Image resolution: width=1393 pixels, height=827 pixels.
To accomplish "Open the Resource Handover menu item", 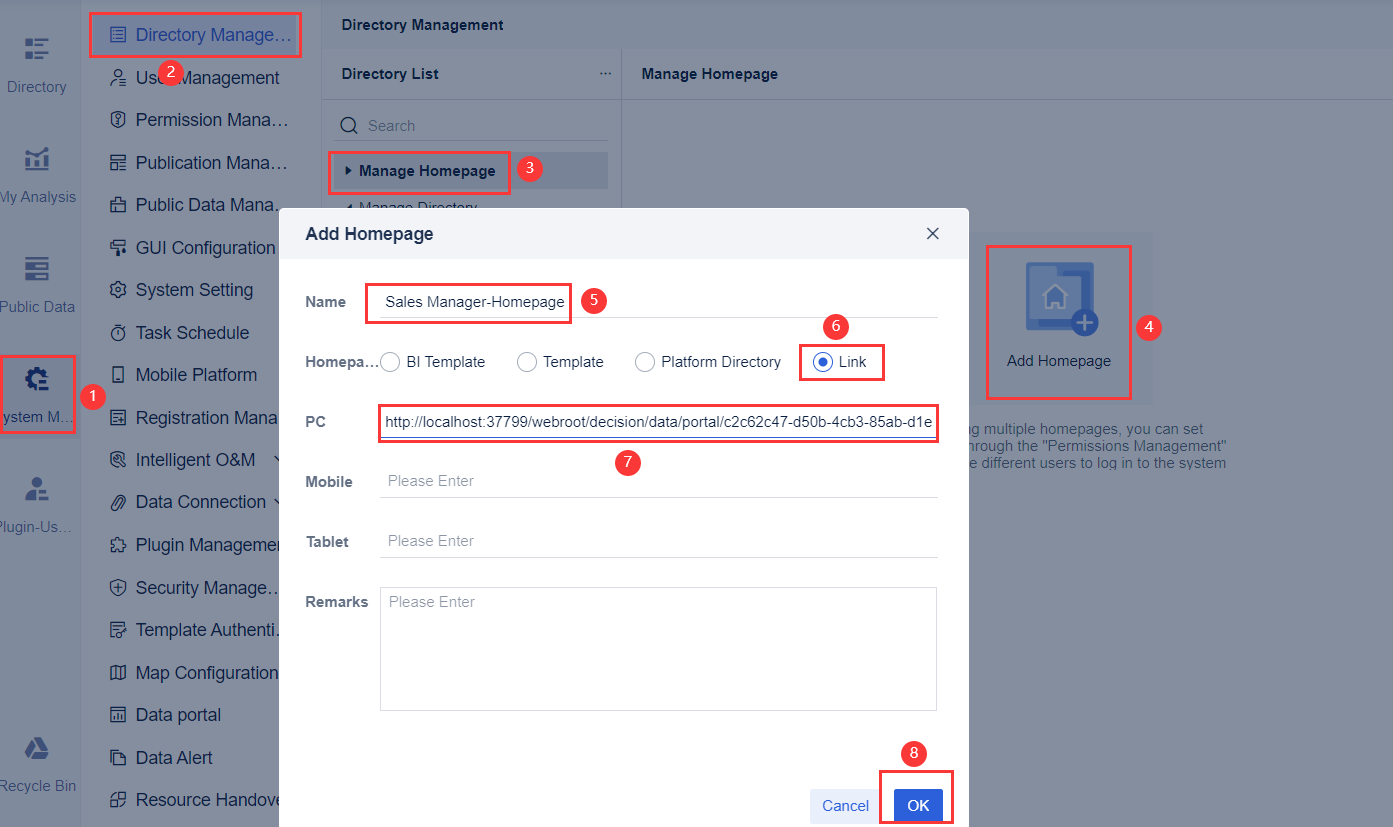I will coord(194,800).
